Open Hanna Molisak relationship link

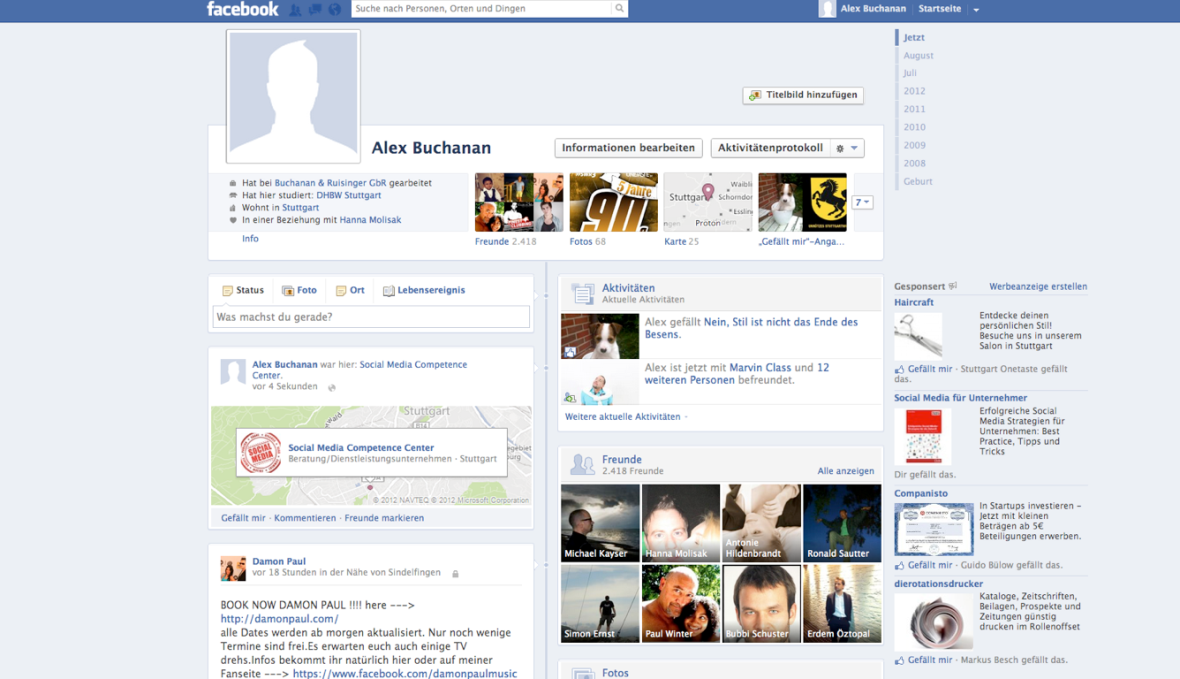pos(370,220)
